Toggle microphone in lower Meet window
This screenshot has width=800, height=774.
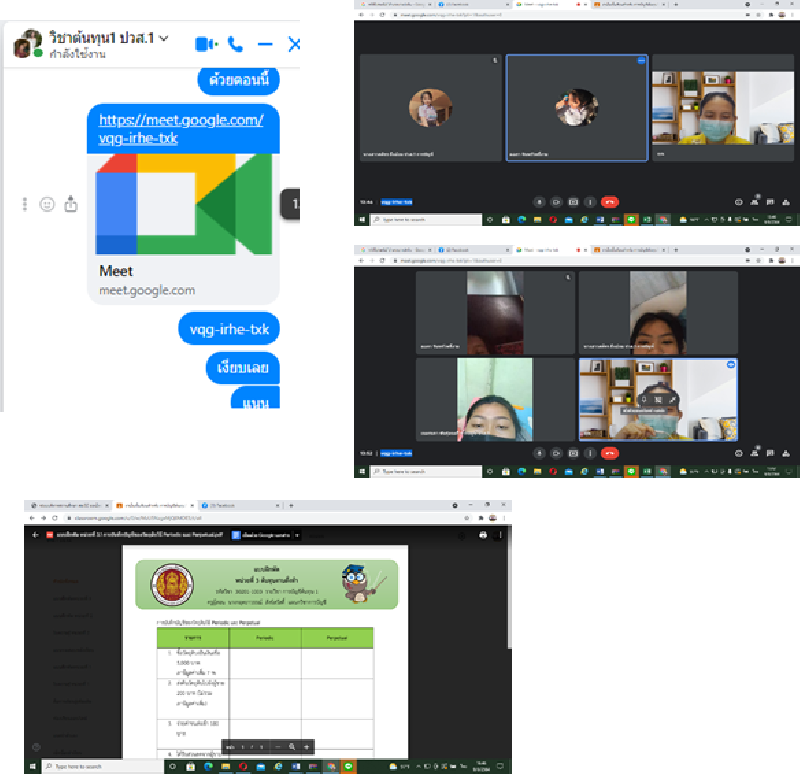[539, 452]
